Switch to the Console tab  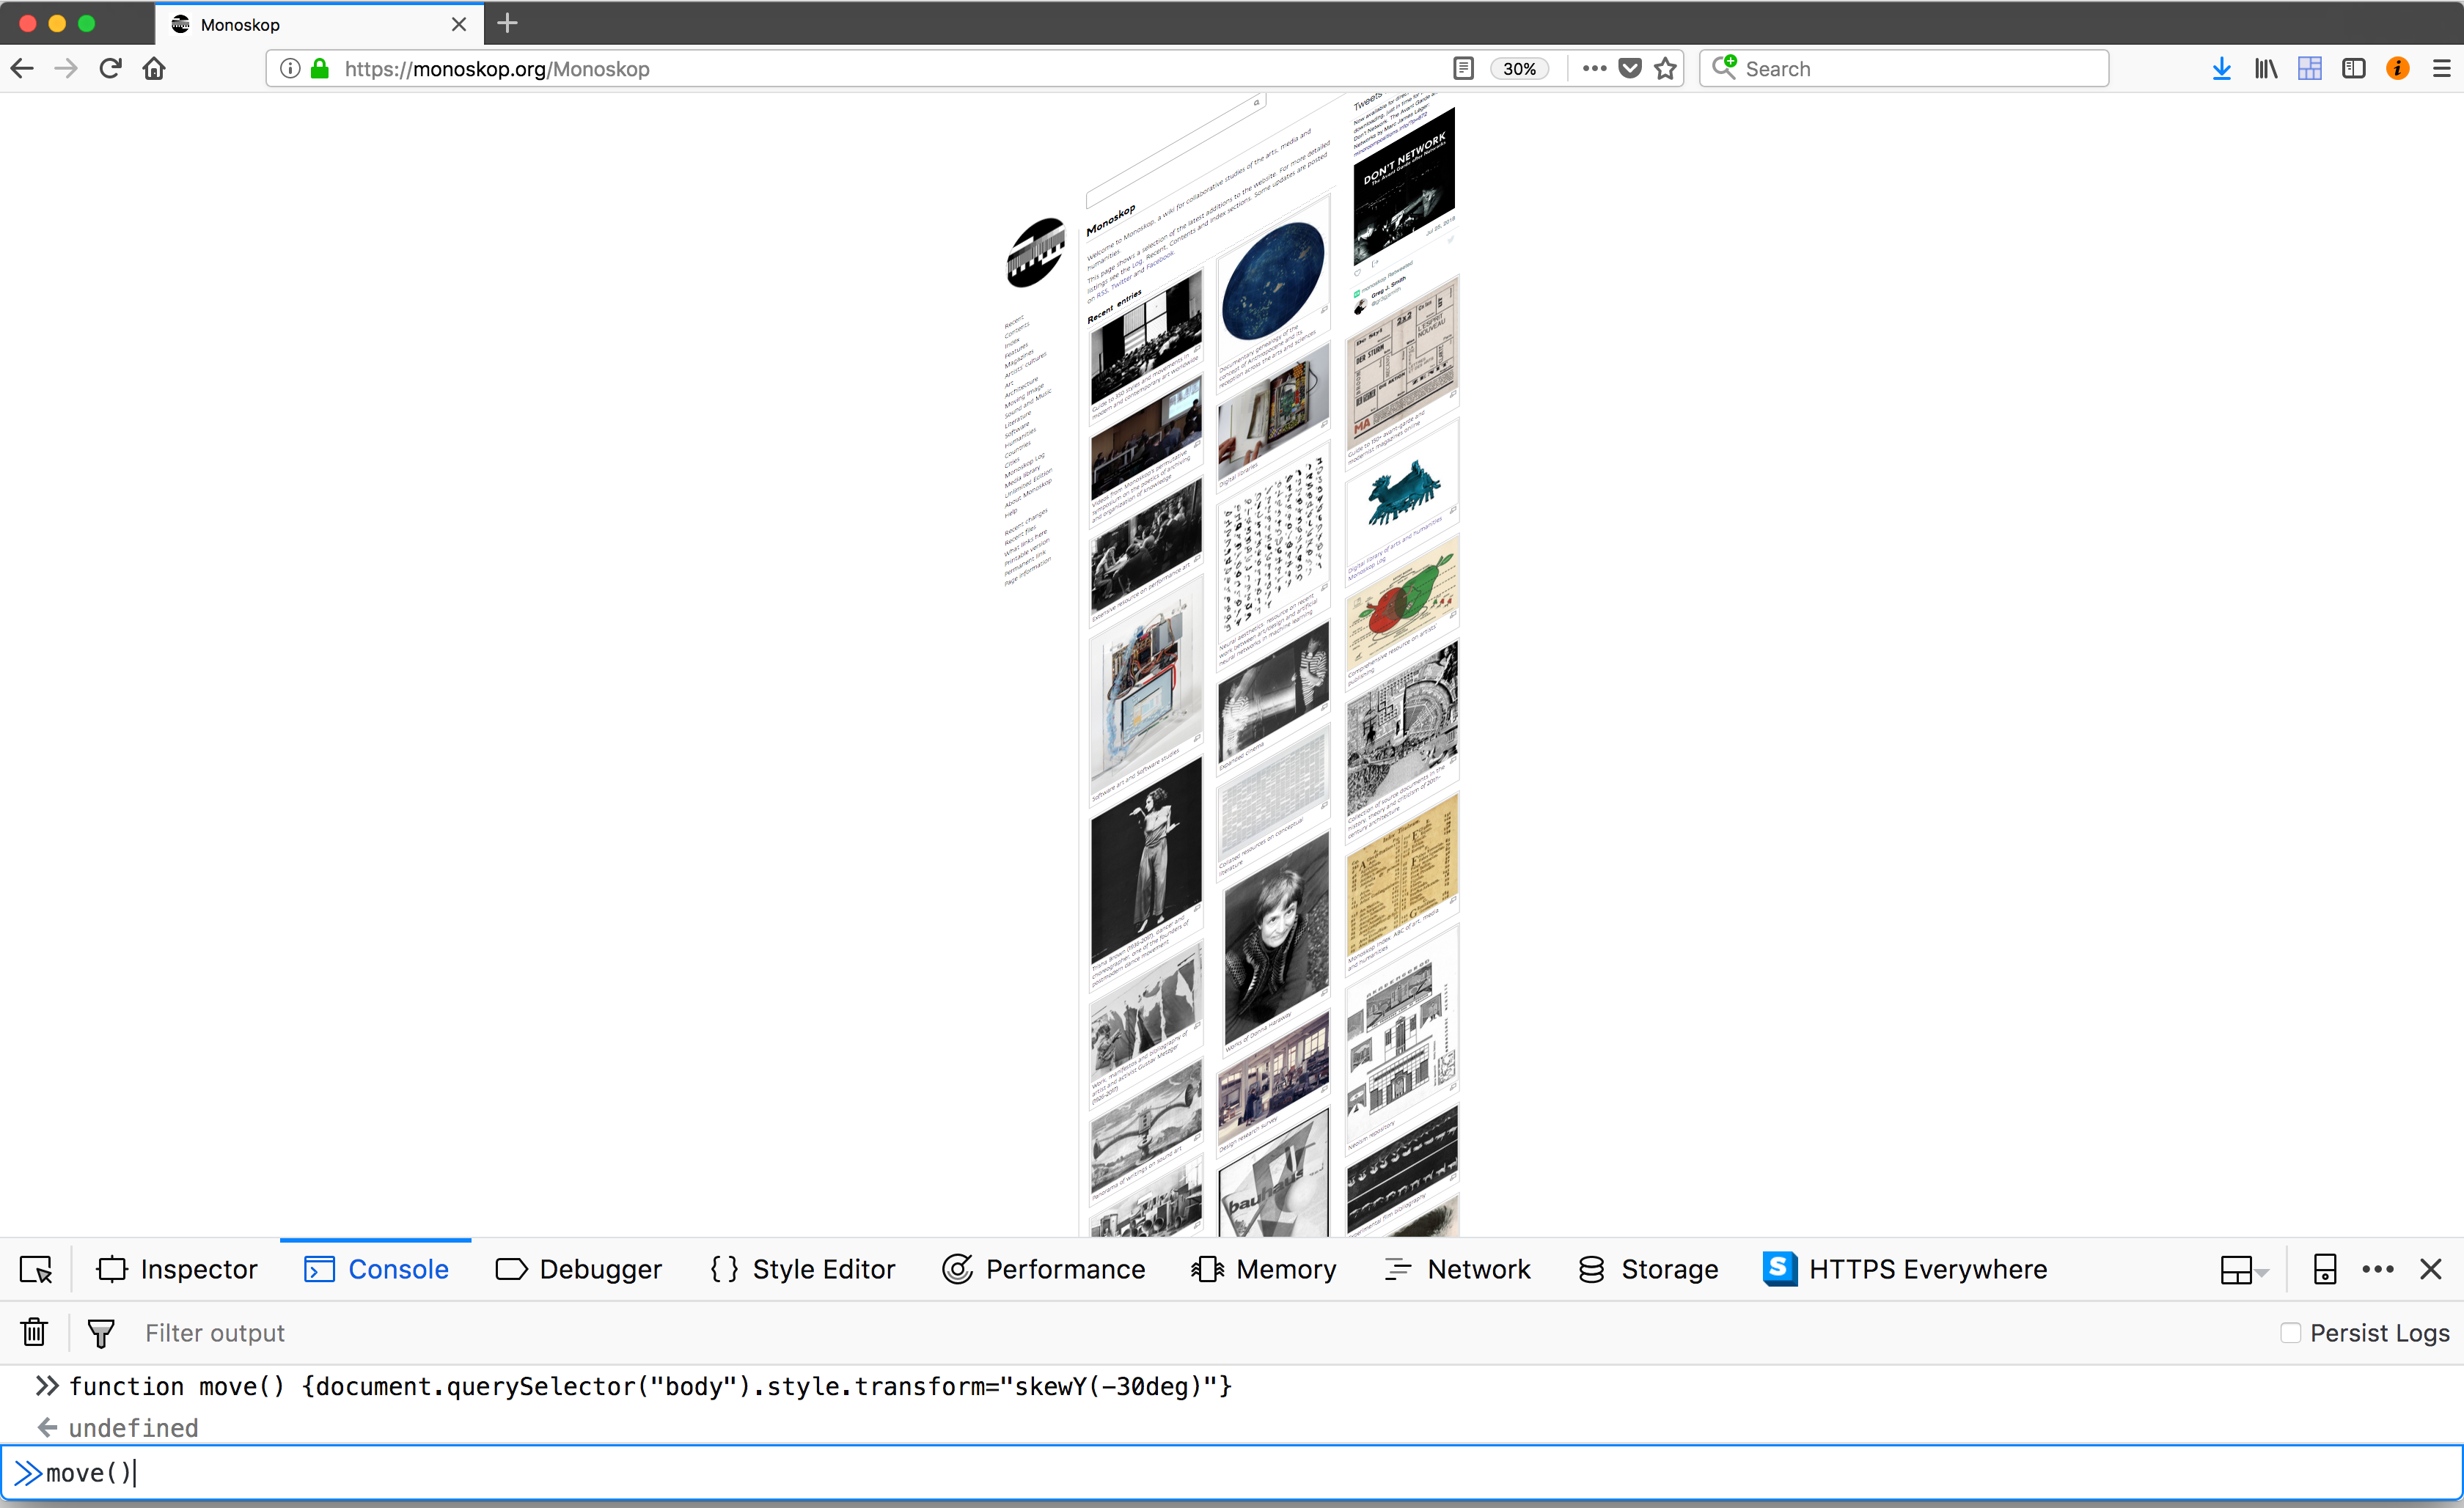376,1269
